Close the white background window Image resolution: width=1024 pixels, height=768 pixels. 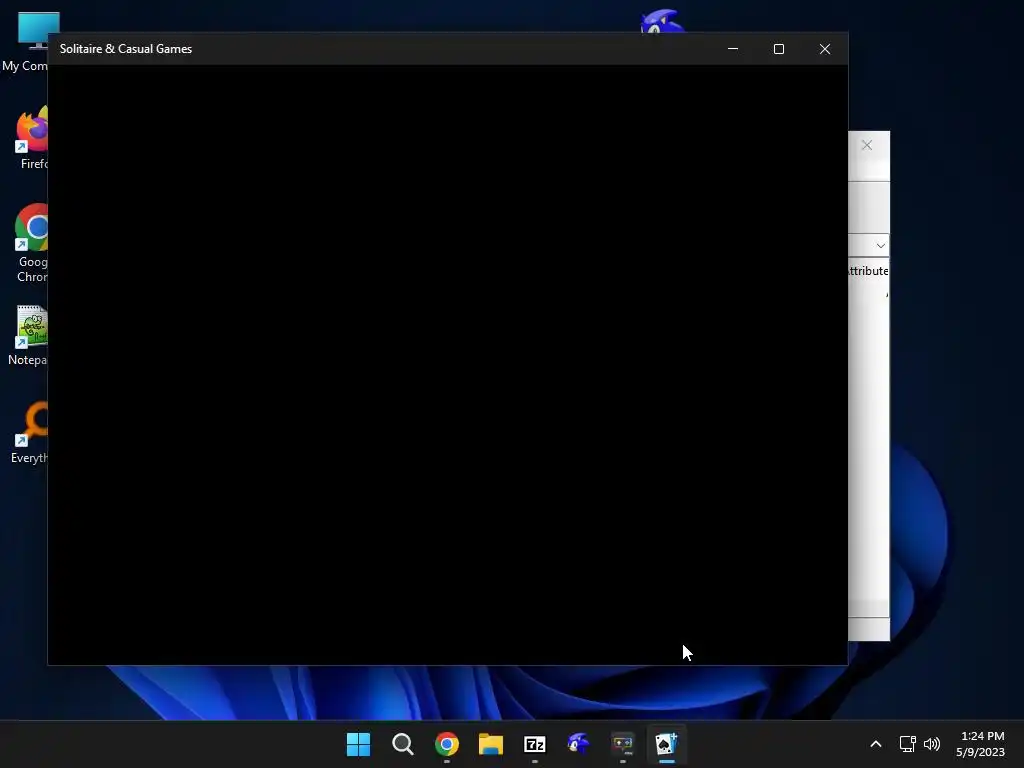[867, 145]
